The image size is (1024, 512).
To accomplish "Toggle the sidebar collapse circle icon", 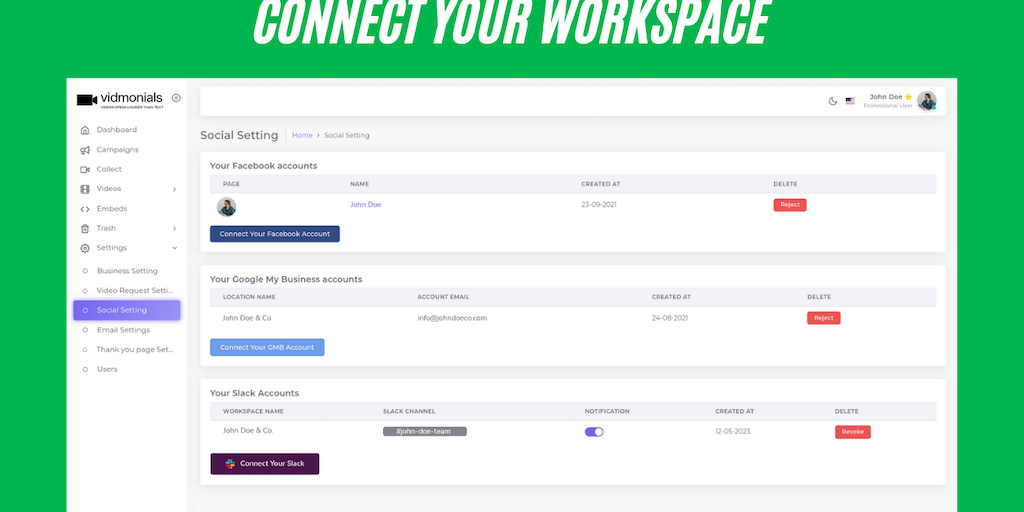I will (176, 98).
